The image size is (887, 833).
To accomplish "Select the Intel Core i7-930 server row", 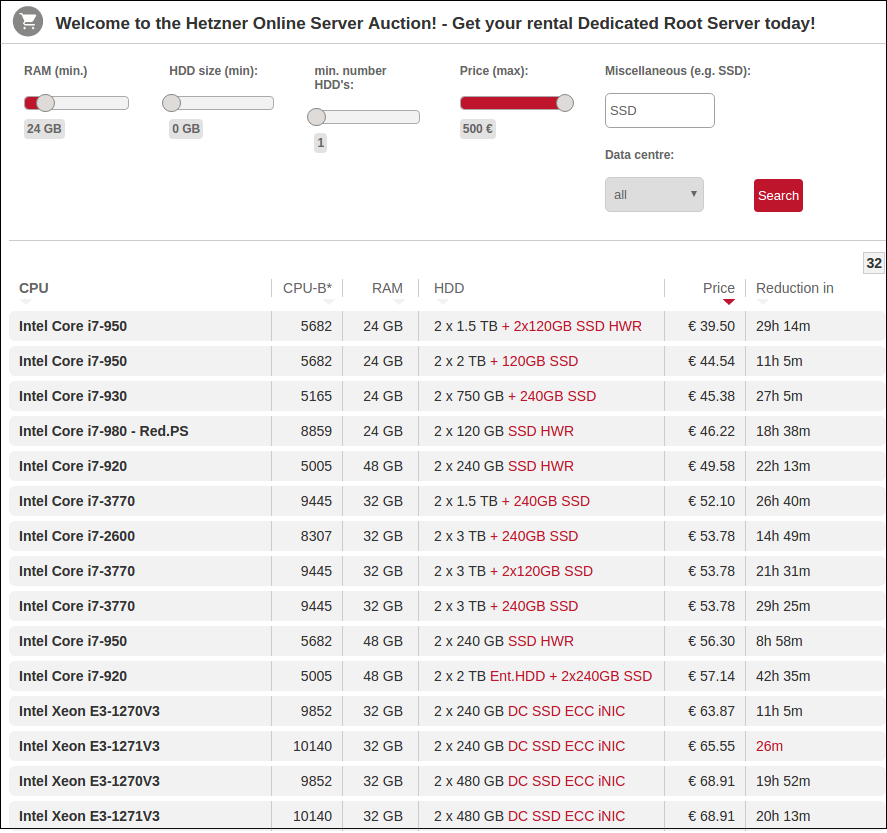I will click(447, 396).
